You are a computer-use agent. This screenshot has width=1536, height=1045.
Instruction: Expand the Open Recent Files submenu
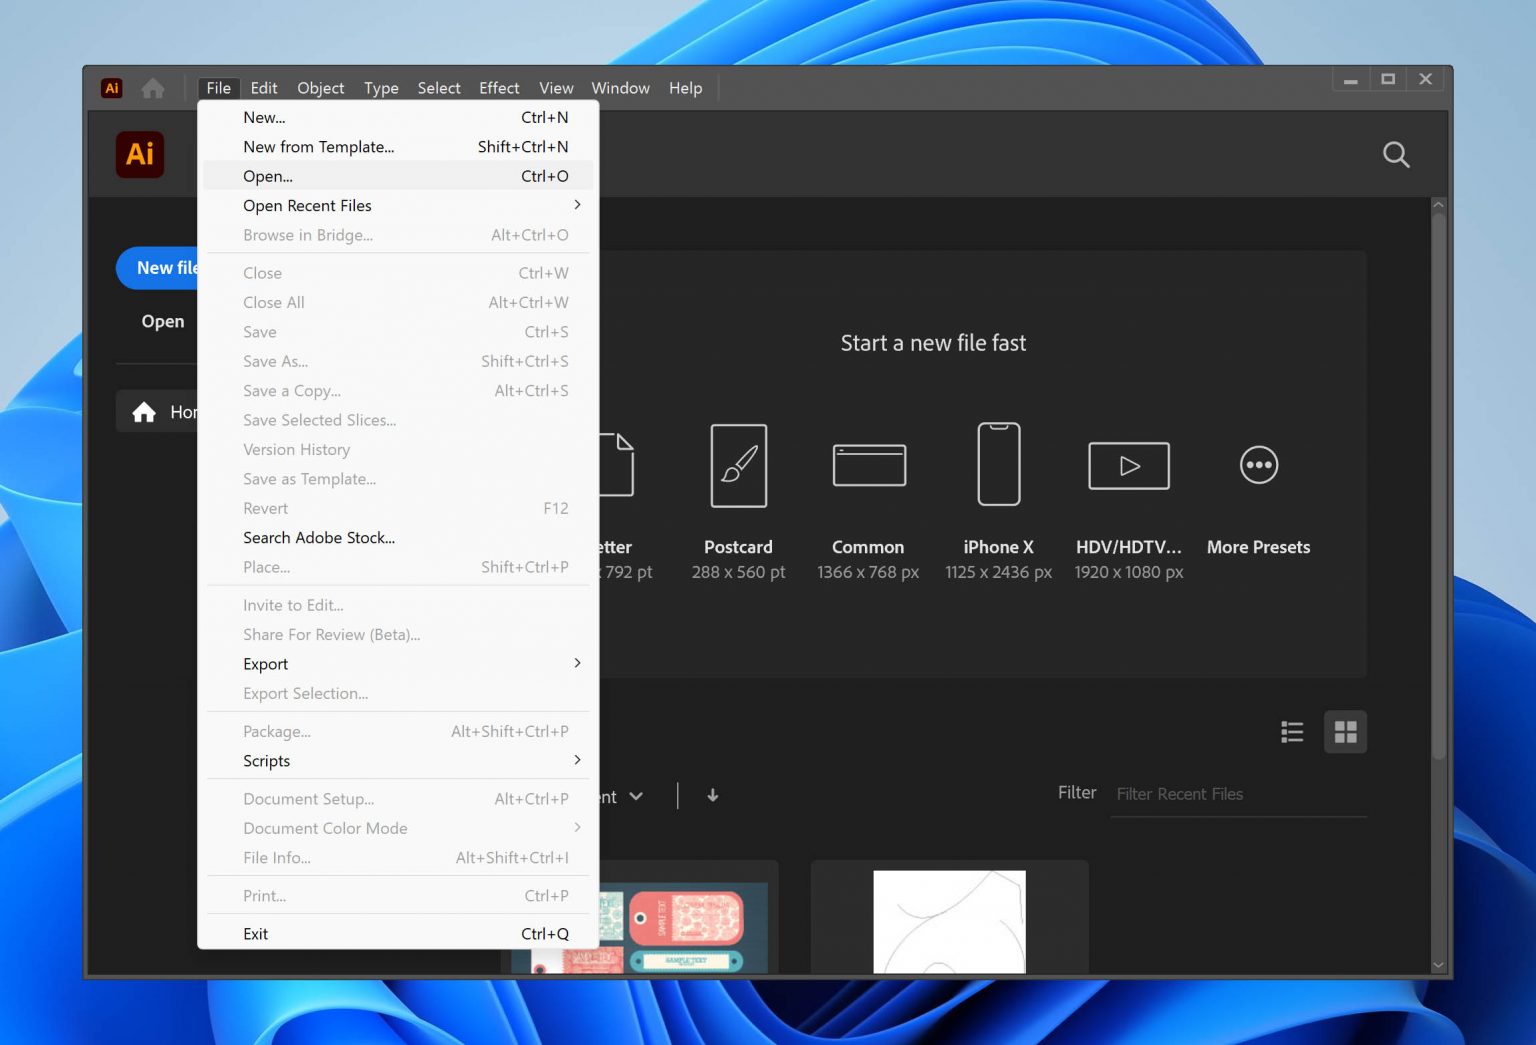[307, 205]
